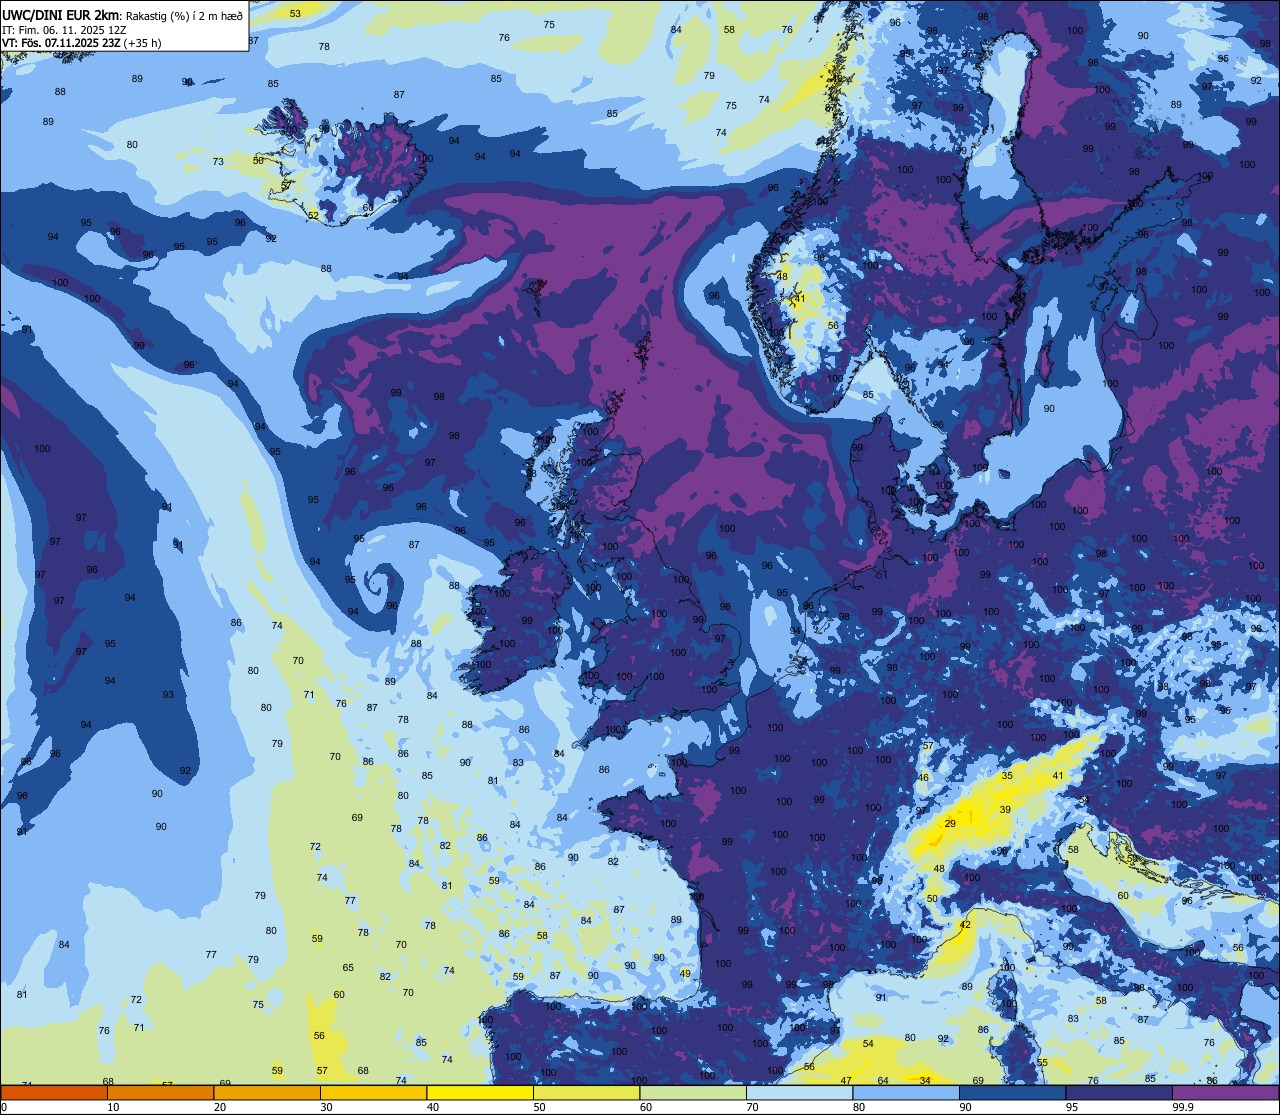This screenshot has width=1280, height=1115.
Task: Click the 'Rakastig (%) í 2 m hæð' label
Action: point(183,16)
